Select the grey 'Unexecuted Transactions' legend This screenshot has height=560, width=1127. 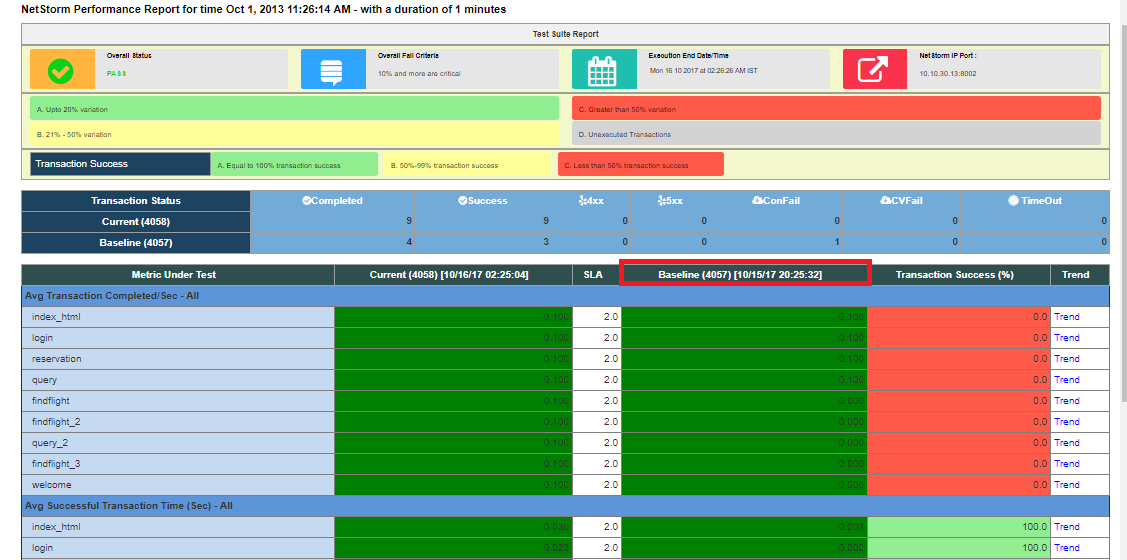point(837,134)
